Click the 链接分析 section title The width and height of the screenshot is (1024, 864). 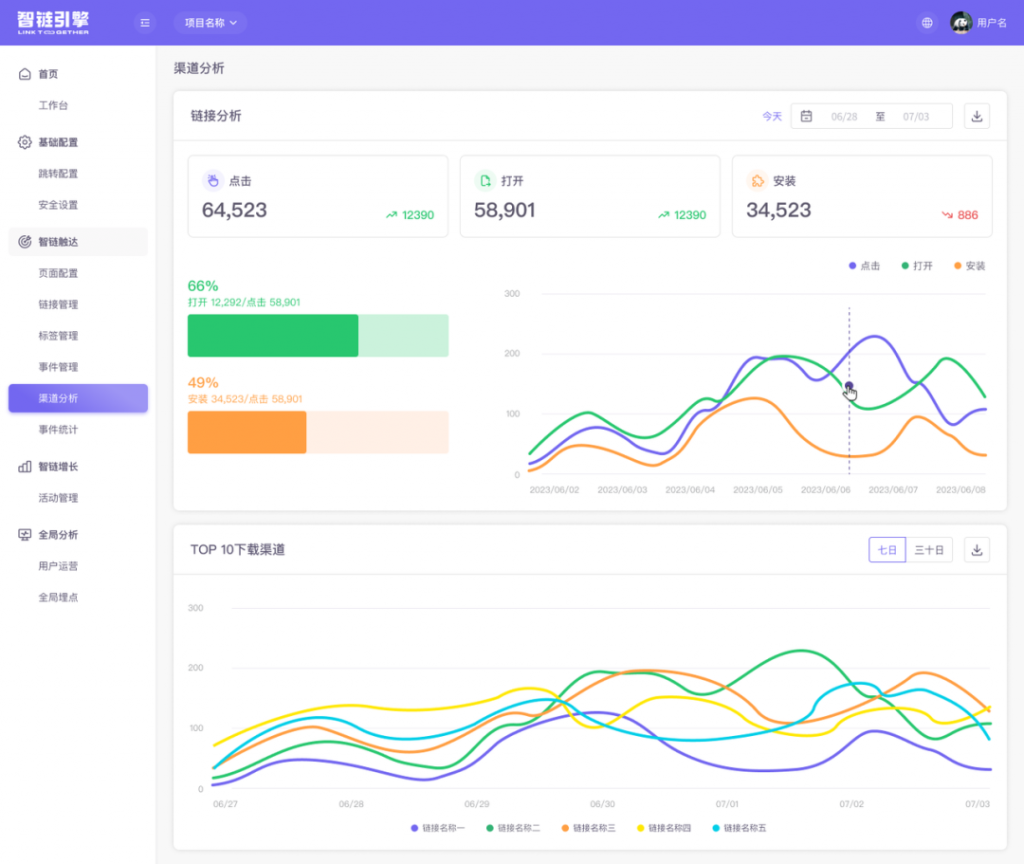216,116
